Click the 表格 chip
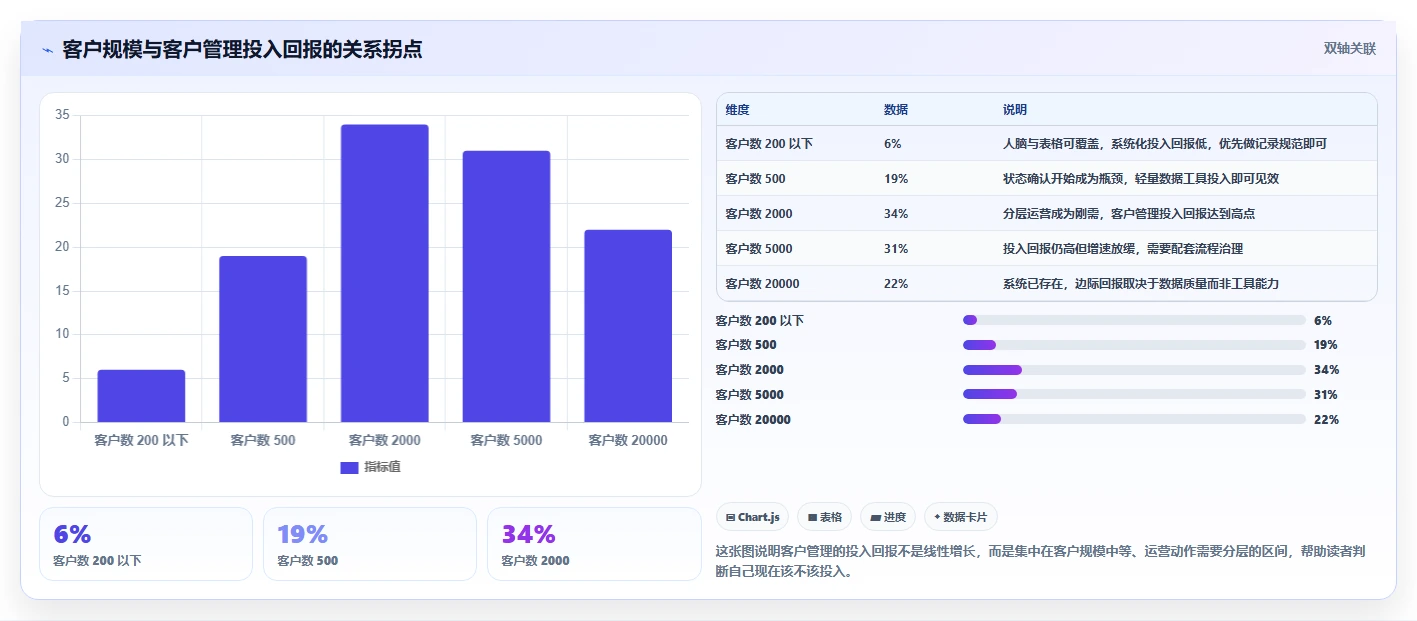The image size is (1417, 621). [825, 517]
